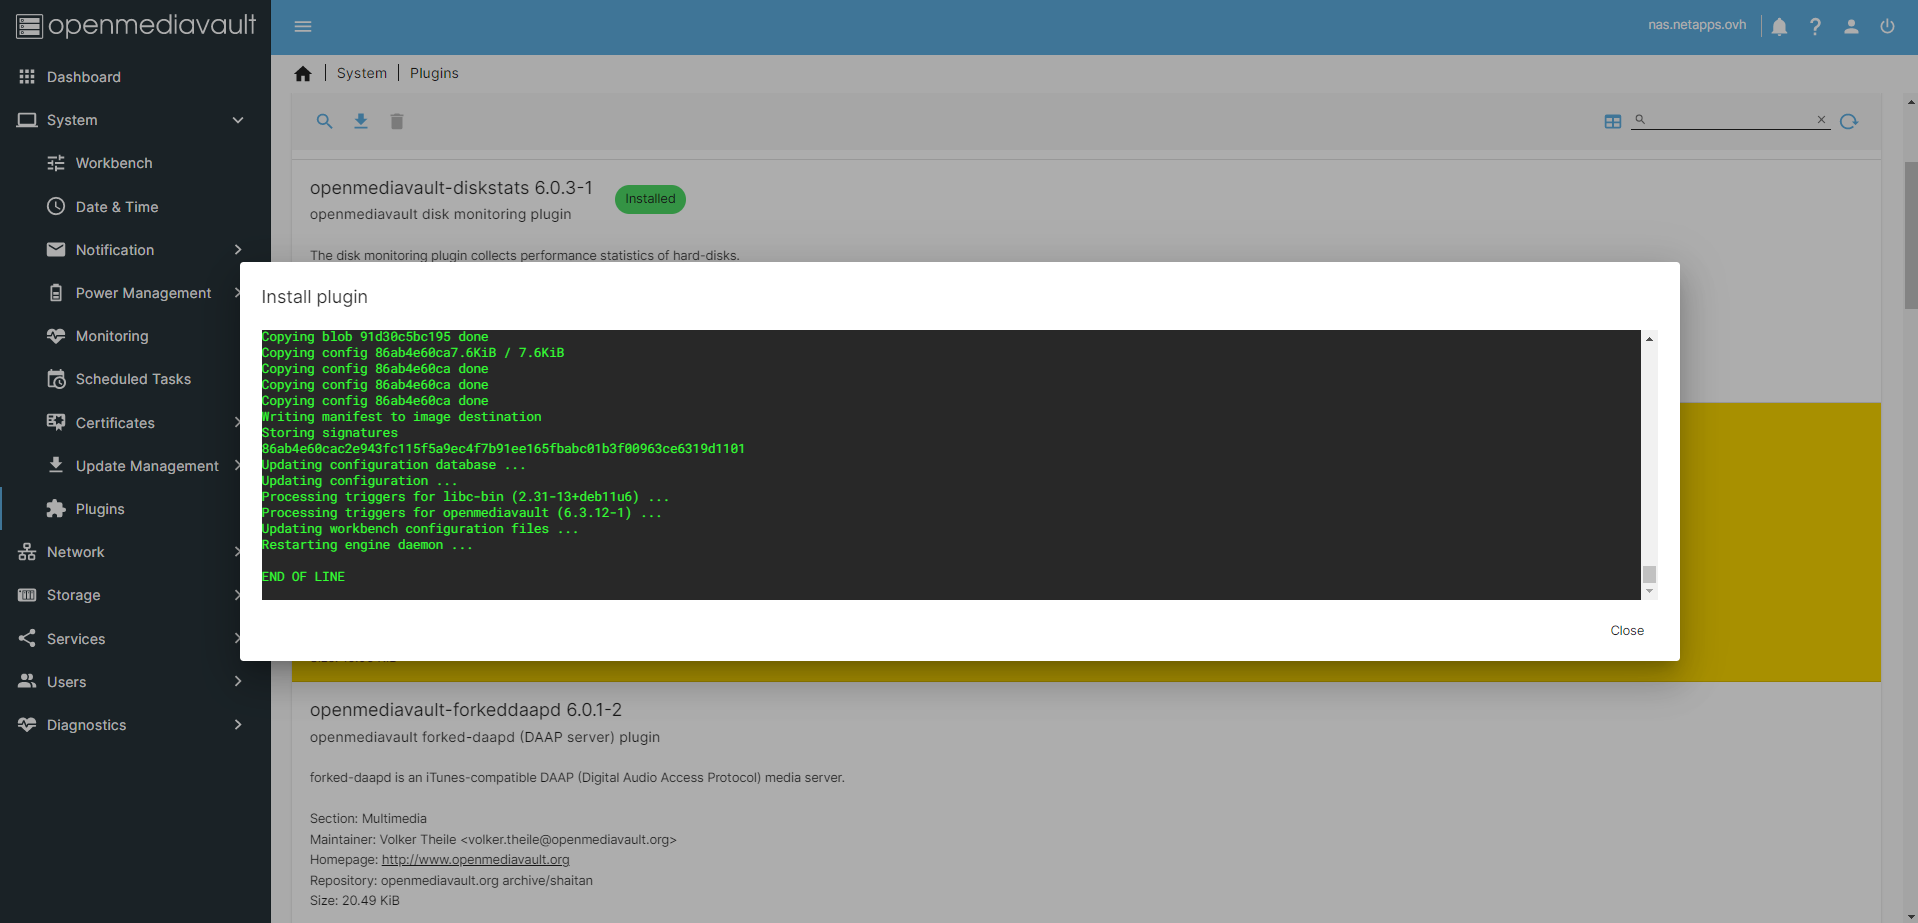Expand the Diagnostics menu chevron

pos(238,725)
